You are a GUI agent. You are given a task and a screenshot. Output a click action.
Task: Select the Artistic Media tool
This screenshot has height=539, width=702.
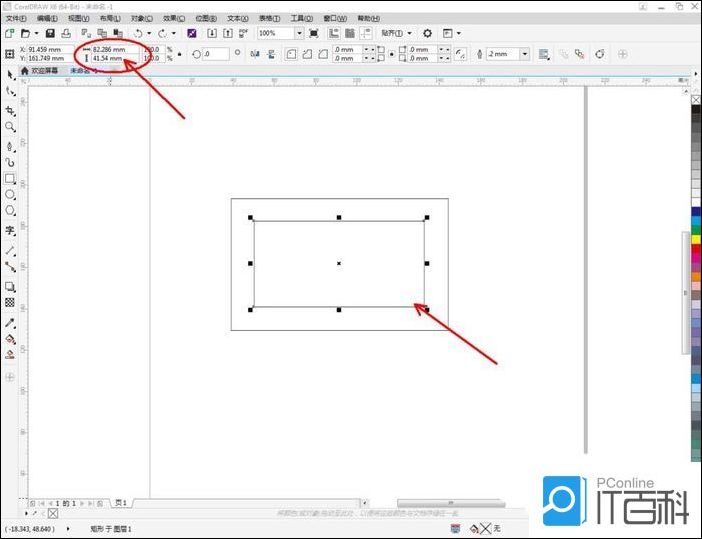[x=10, y=162]
